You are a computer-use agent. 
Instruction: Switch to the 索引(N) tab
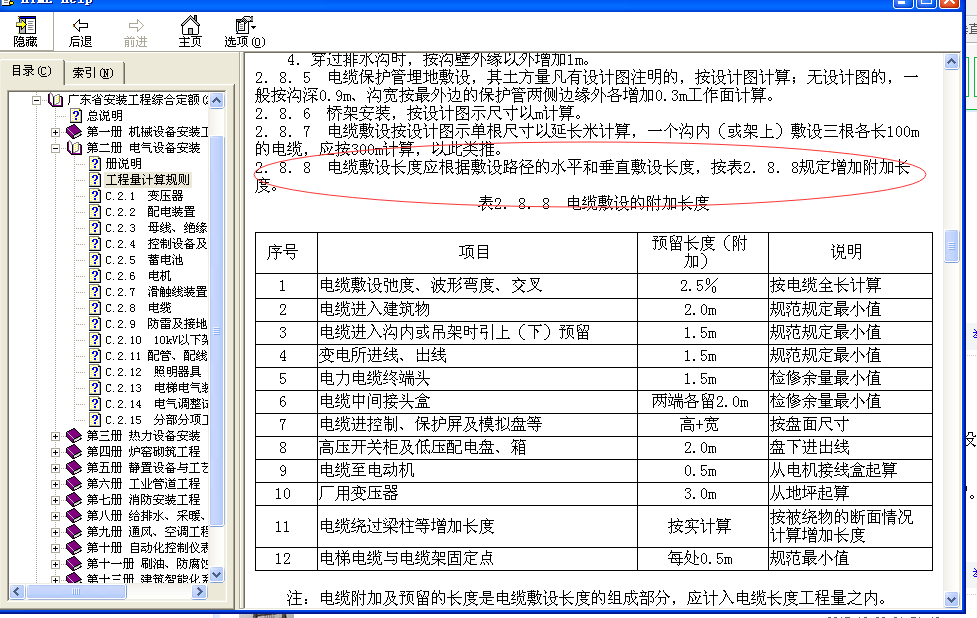(x=93, y=72)
